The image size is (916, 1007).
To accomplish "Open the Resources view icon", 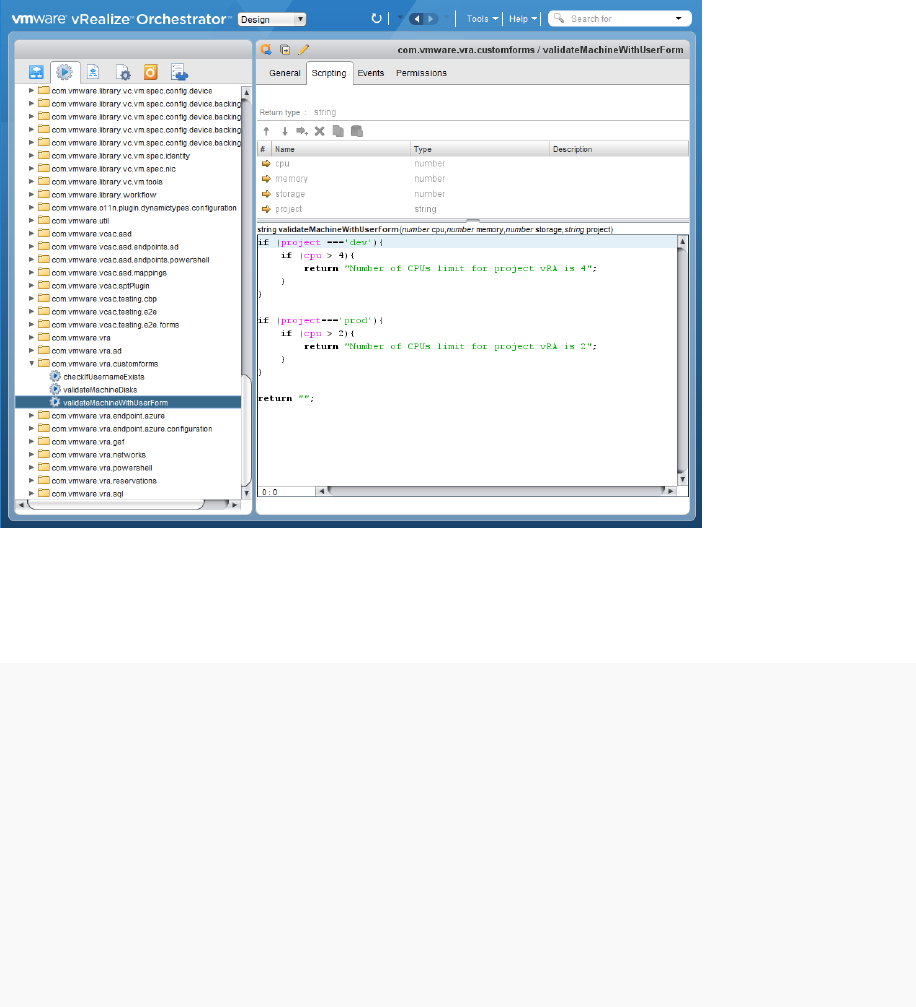I will pos(93,72).
